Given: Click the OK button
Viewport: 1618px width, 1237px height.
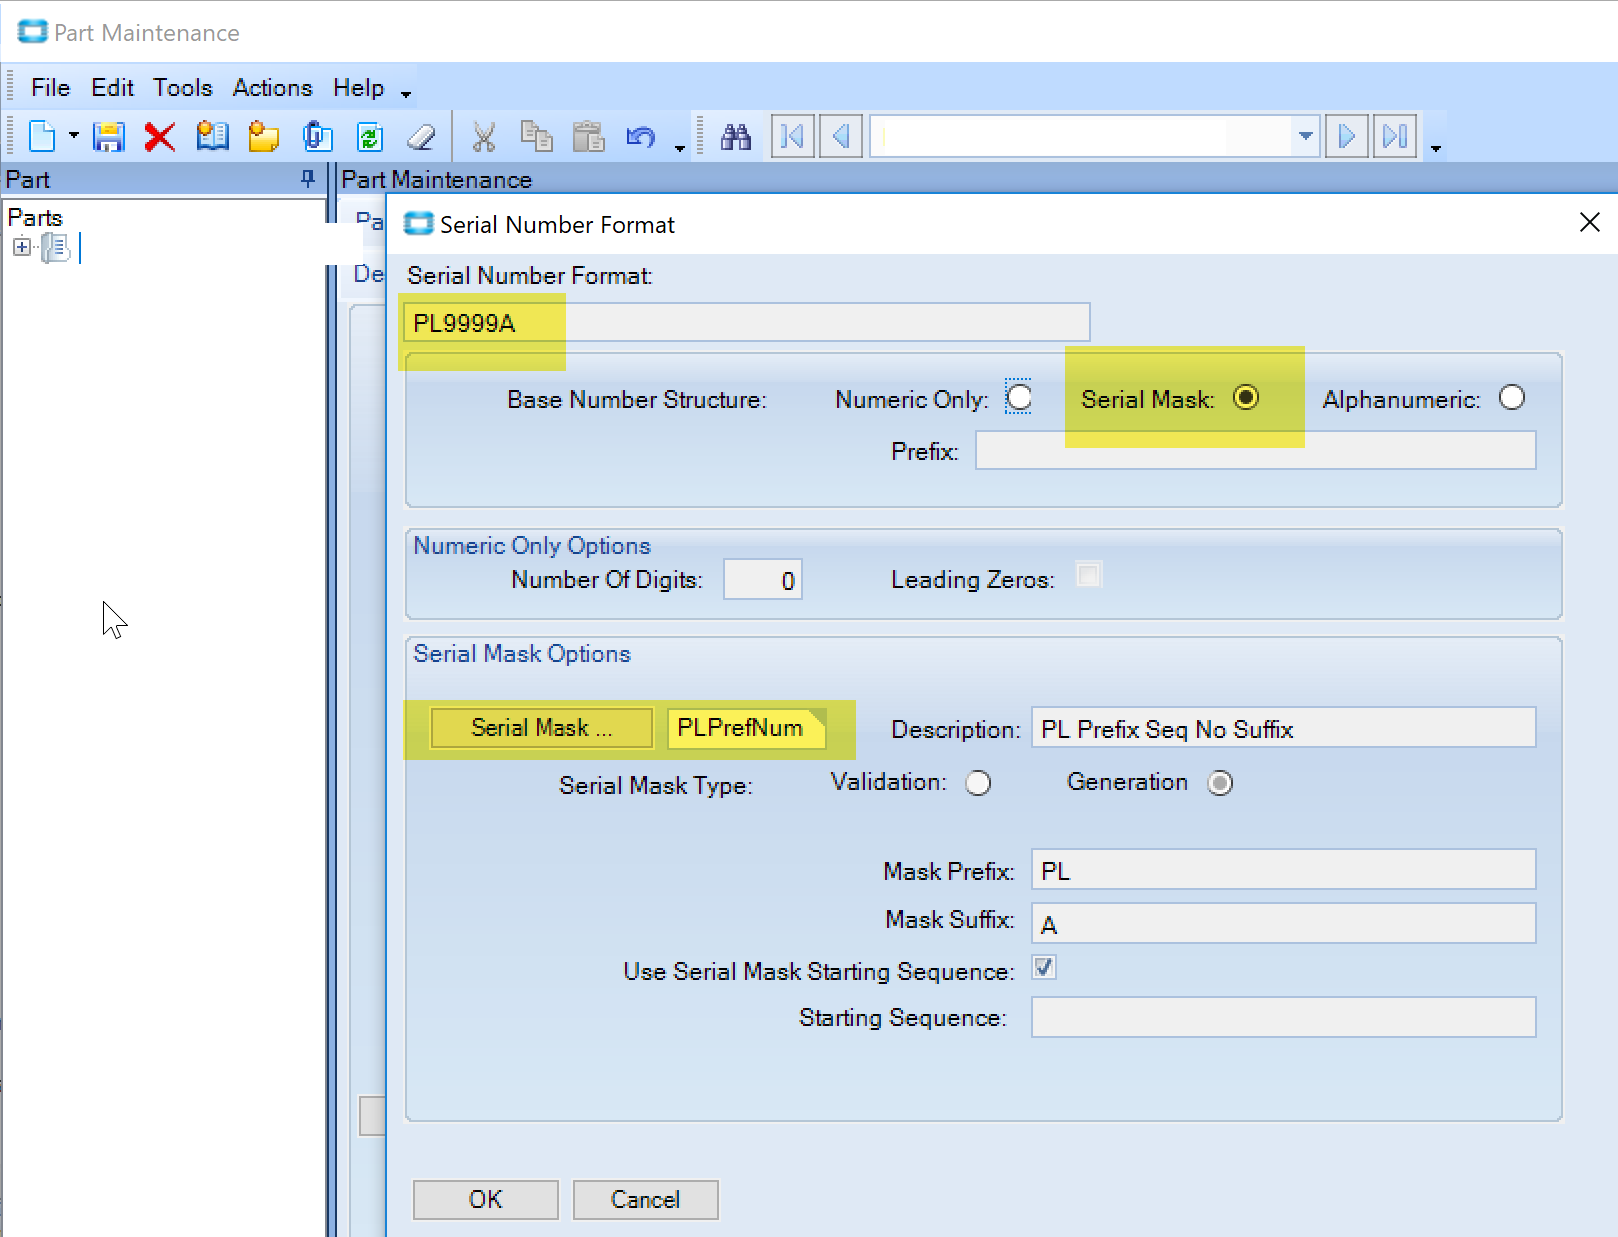Looking at the screenshot, I should point(486,1200).
